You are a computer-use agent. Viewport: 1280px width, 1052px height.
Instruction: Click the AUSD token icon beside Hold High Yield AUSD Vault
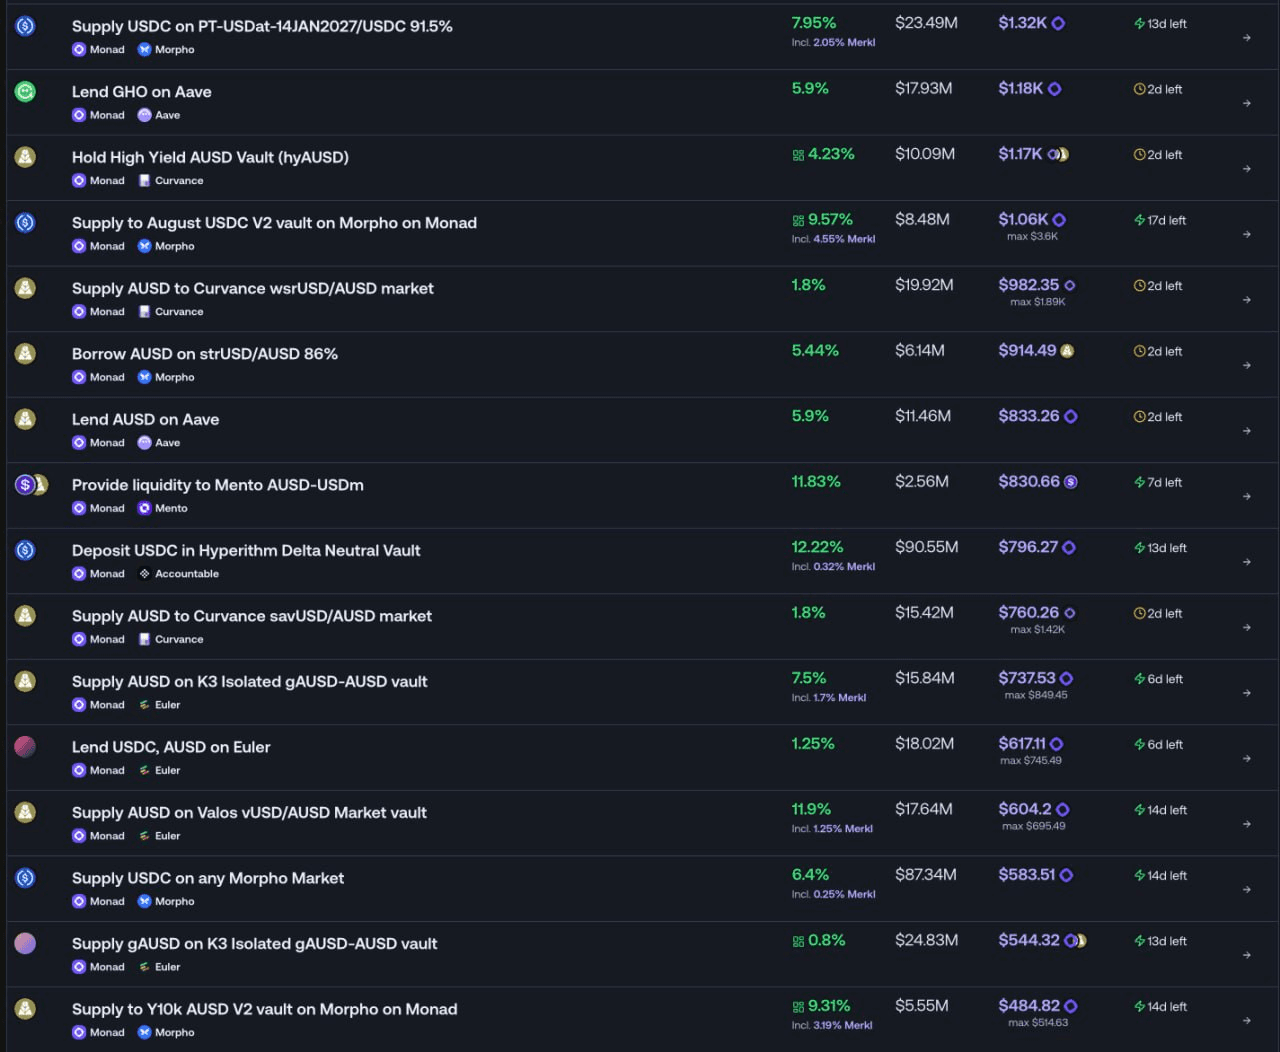[x=26, y=157]
